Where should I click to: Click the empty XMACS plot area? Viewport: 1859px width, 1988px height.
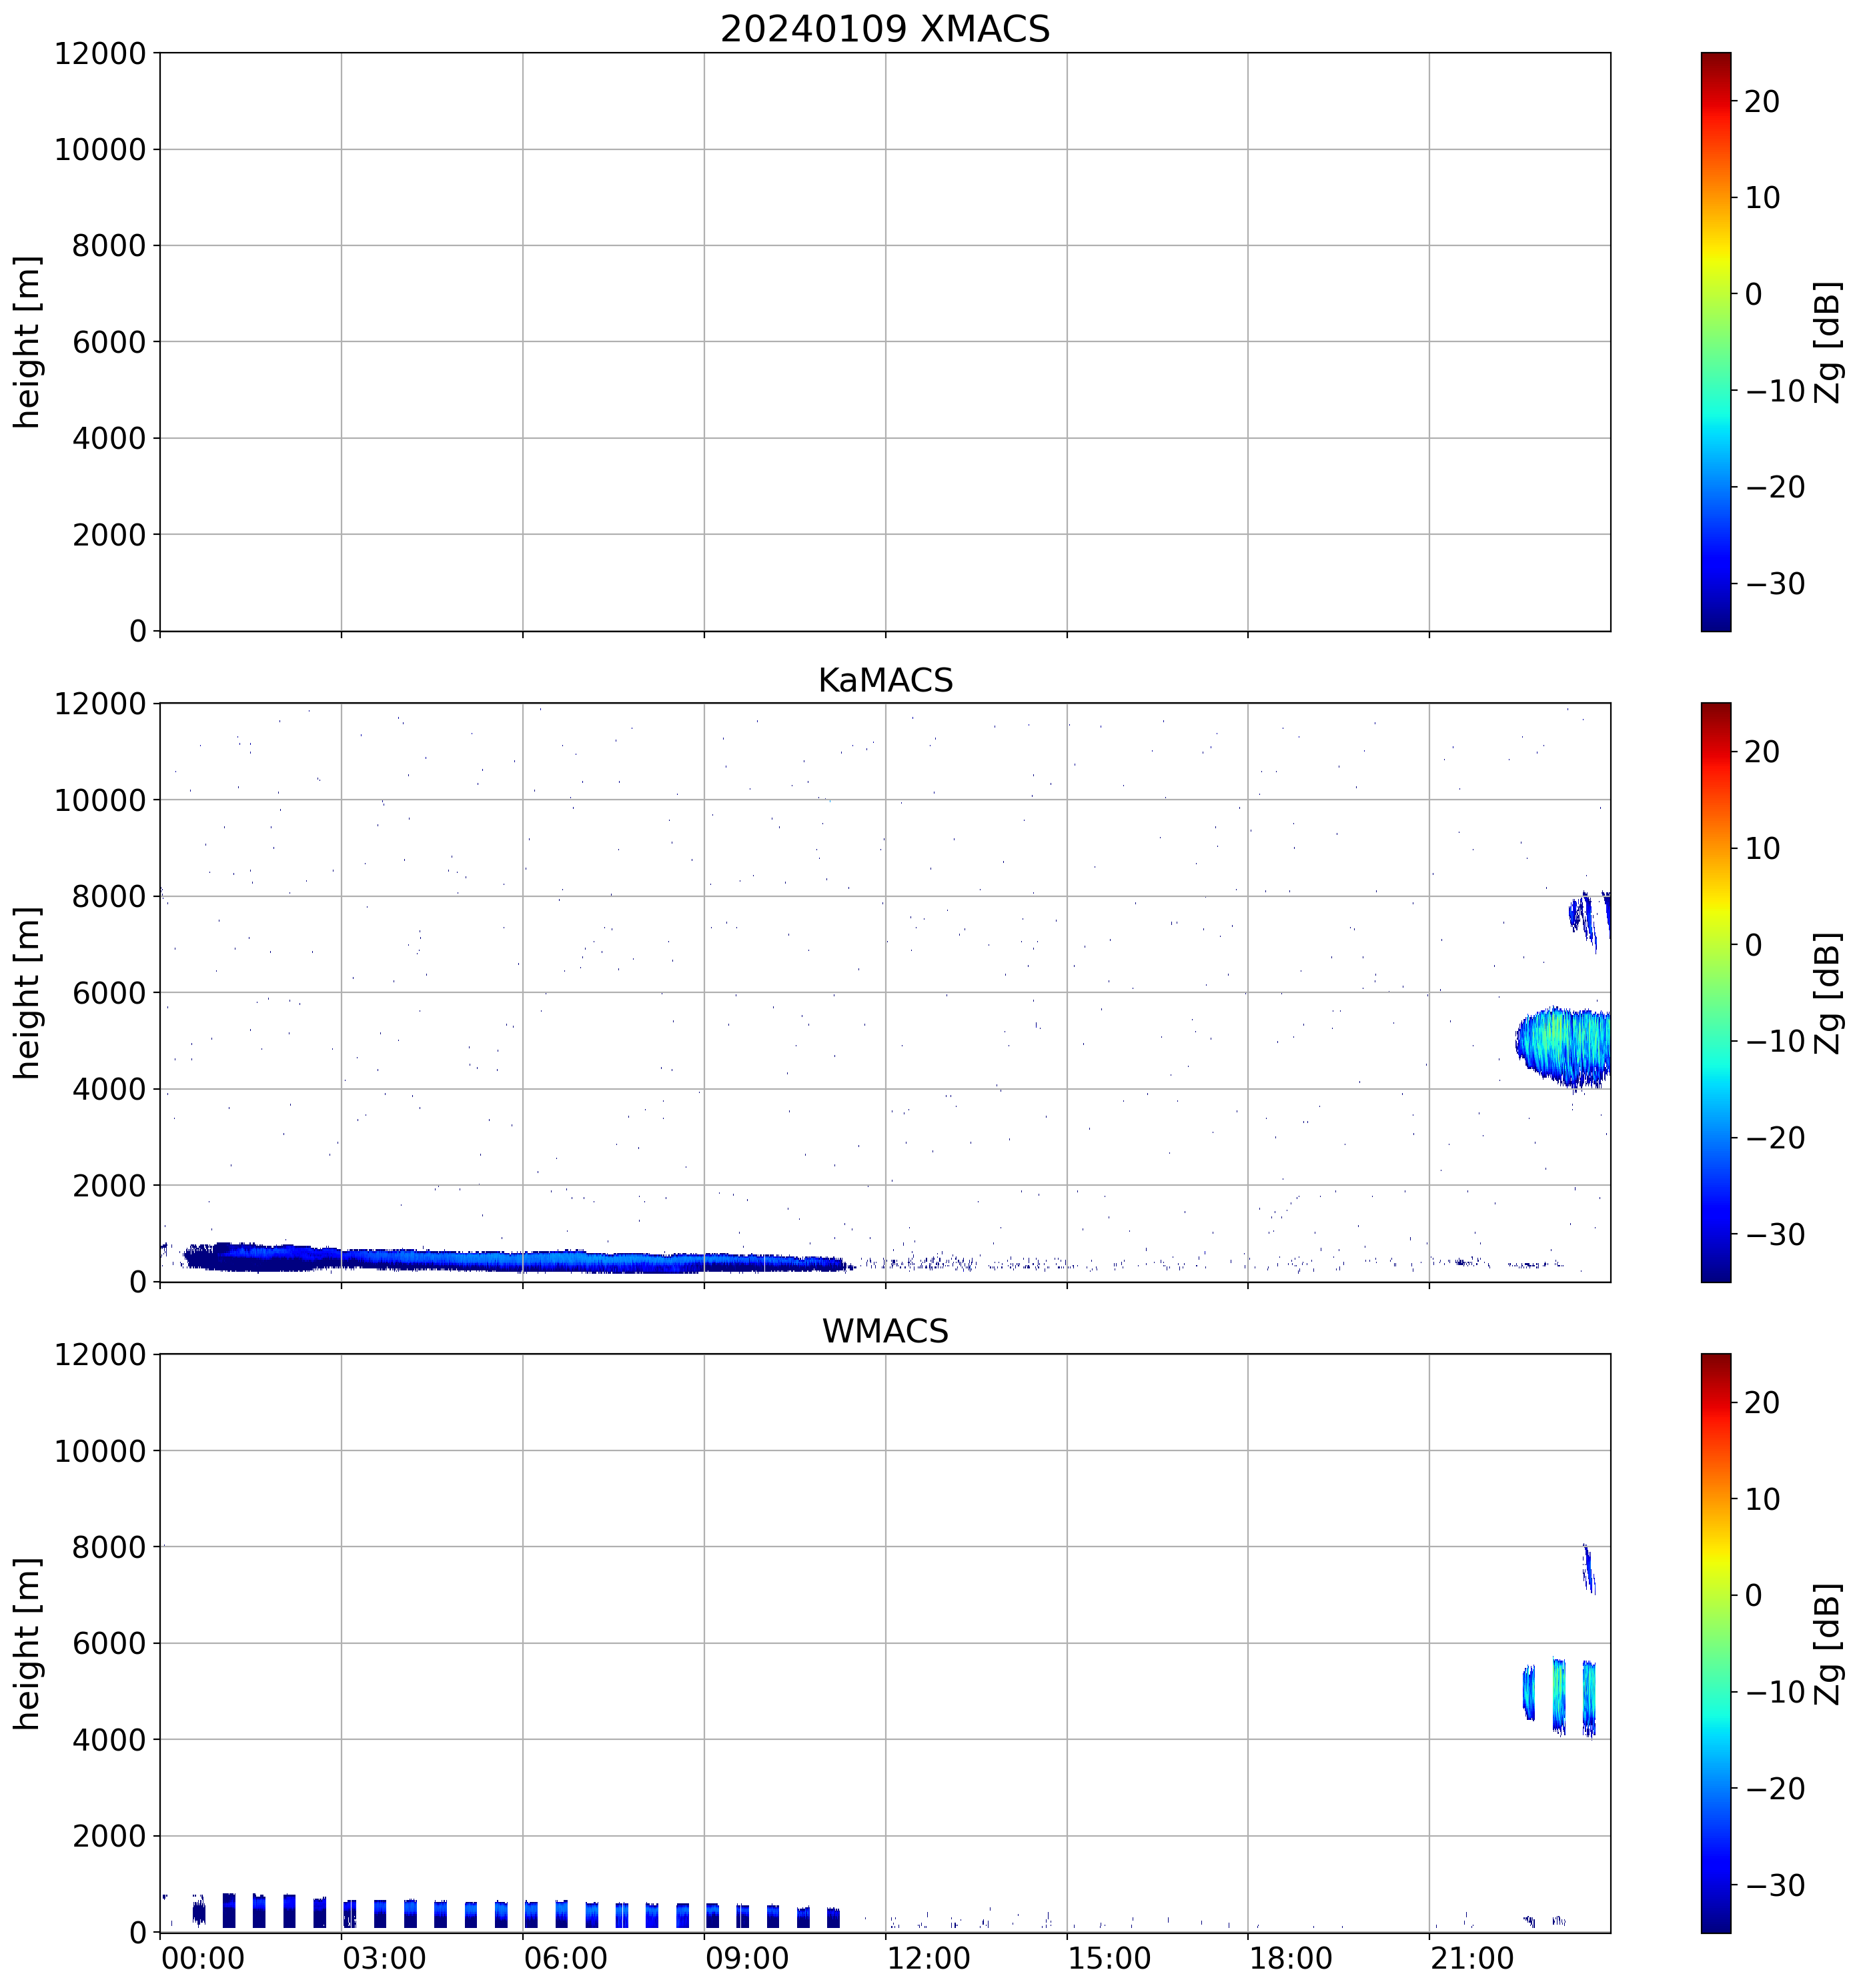pyautogui.click(x=884, y=341)
